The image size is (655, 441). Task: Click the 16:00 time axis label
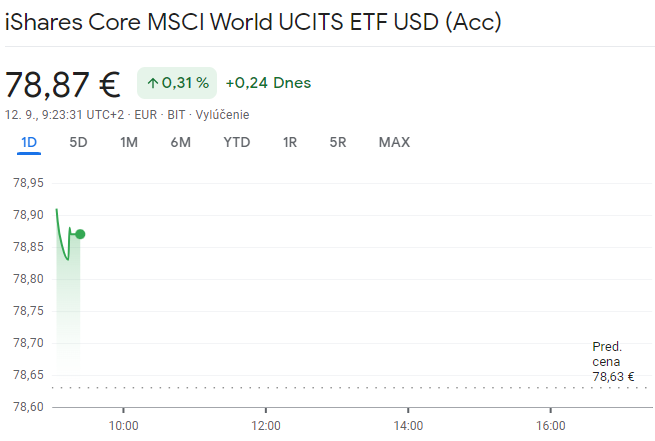(551, 424)
